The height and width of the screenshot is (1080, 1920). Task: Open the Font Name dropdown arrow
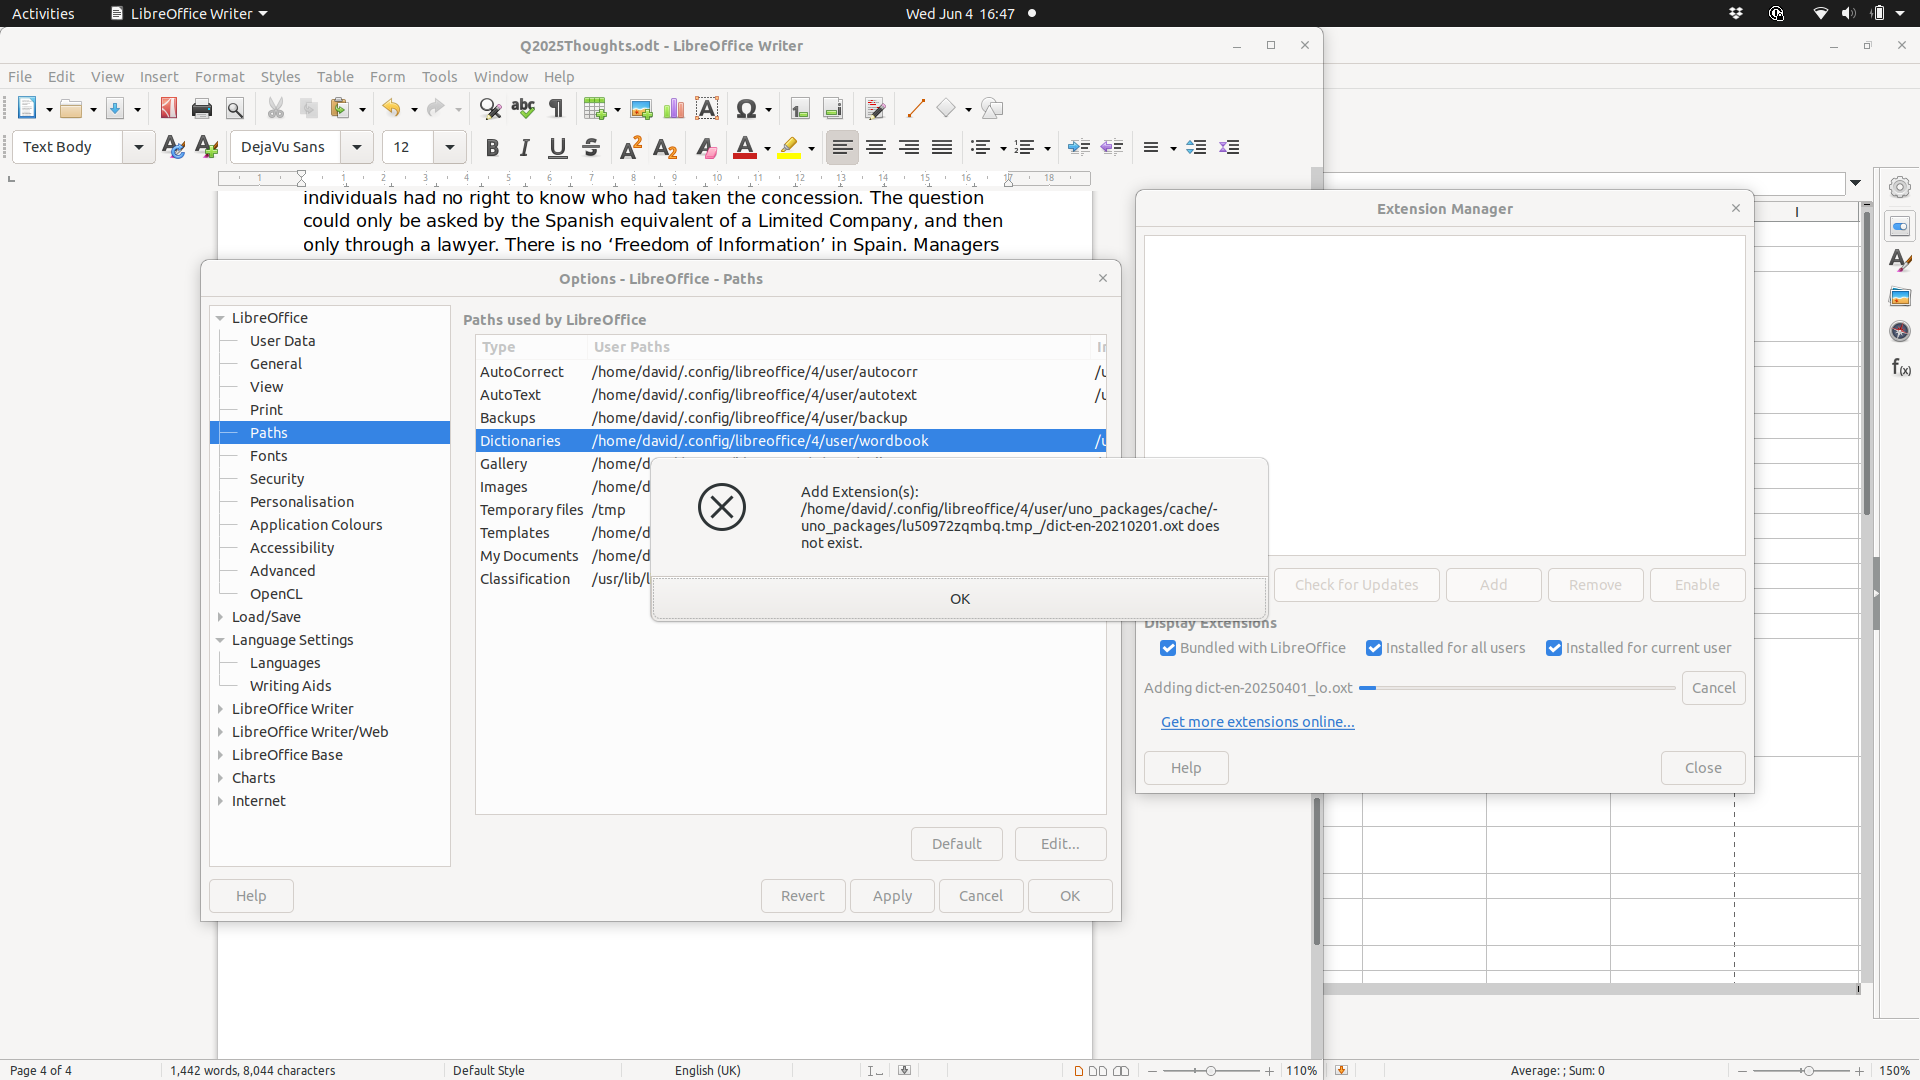[x=357, y=147]
